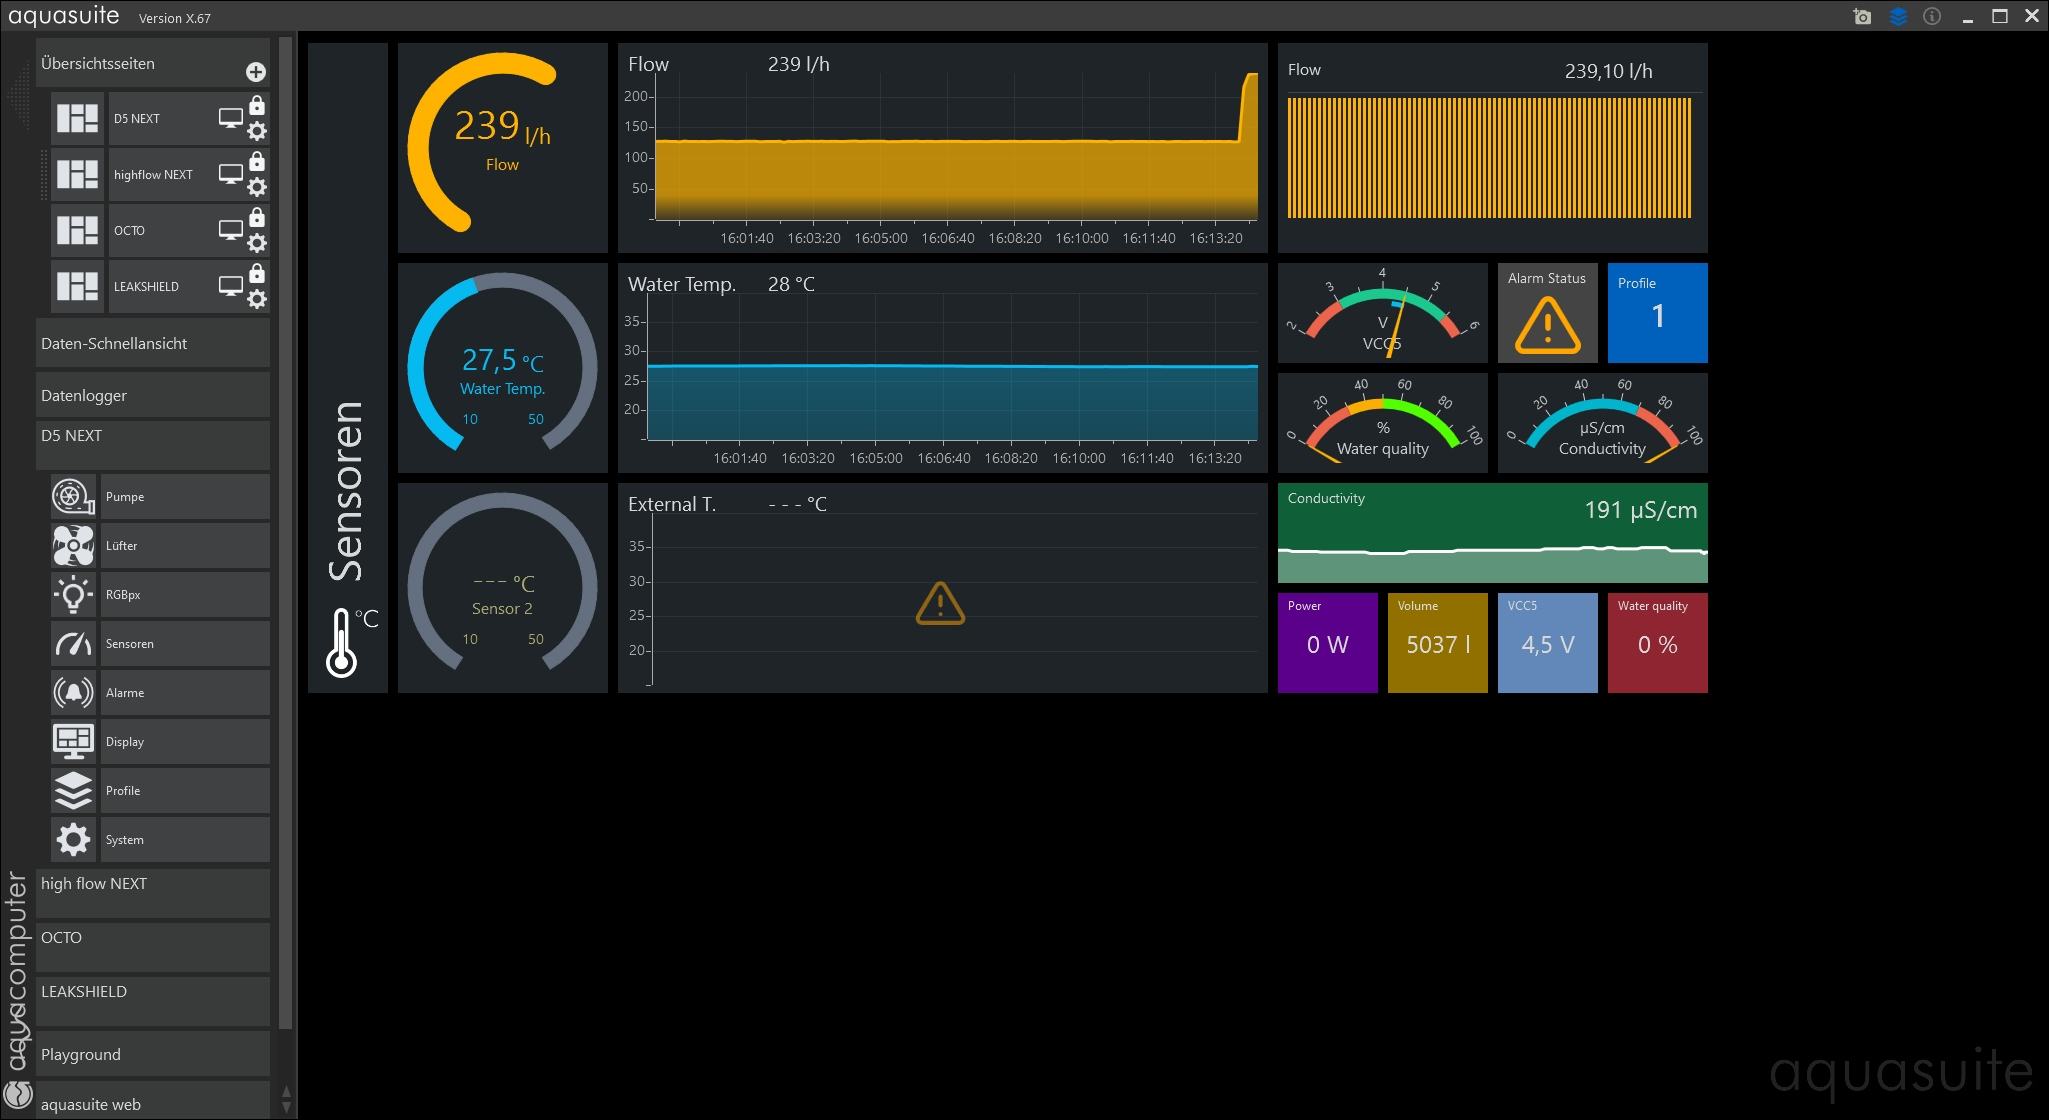This screenshot has width=2049, height=1120.
Task: Select the Alarme menu entry
Action: tap(185, 693)
